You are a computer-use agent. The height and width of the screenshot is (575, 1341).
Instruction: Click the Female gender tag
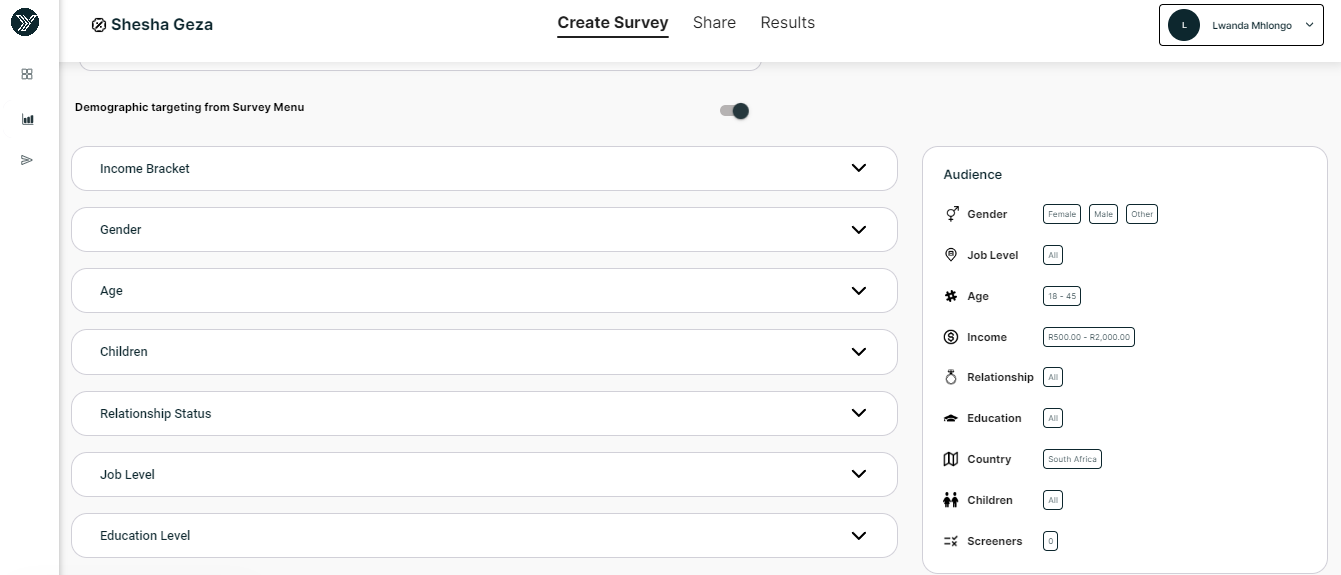click(x=1062, y=214)
